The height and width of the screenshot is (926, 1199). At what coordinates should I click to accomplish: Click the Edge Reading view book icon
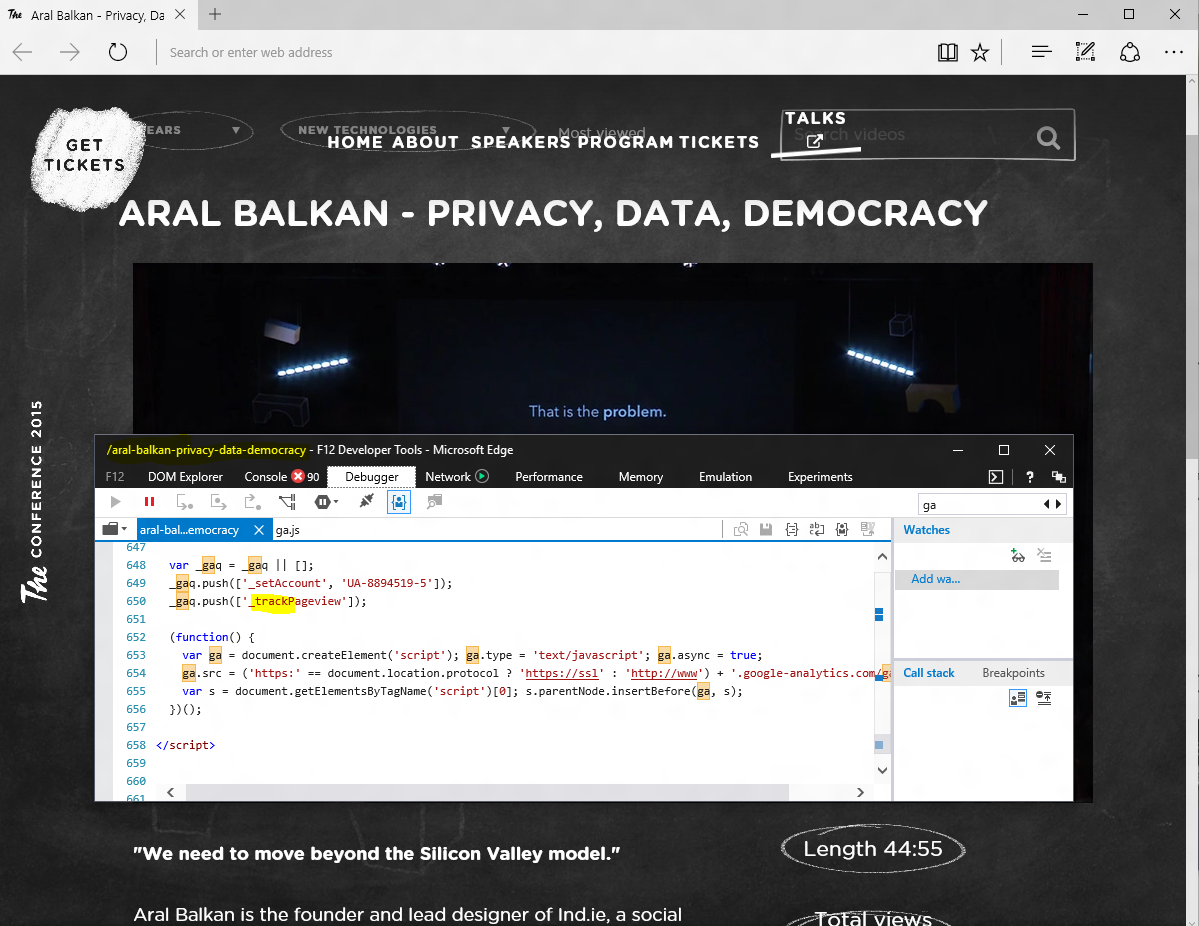947,52
